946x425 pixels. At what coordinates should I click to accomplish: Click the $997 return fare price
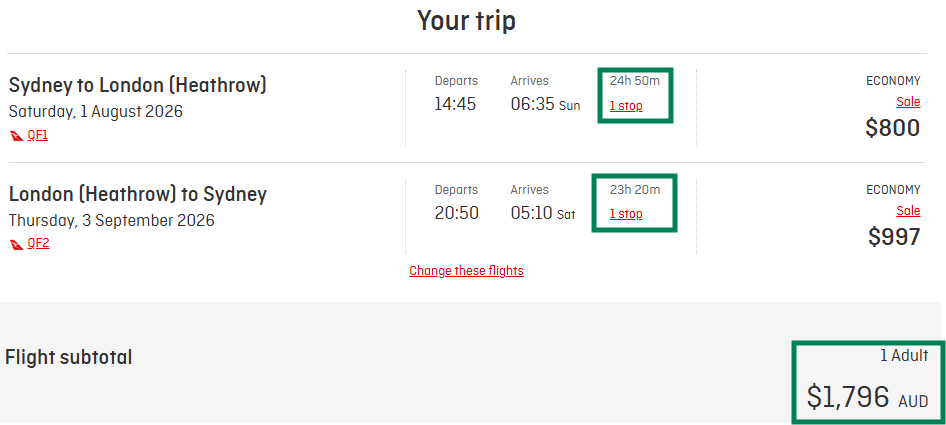[892, 236]
